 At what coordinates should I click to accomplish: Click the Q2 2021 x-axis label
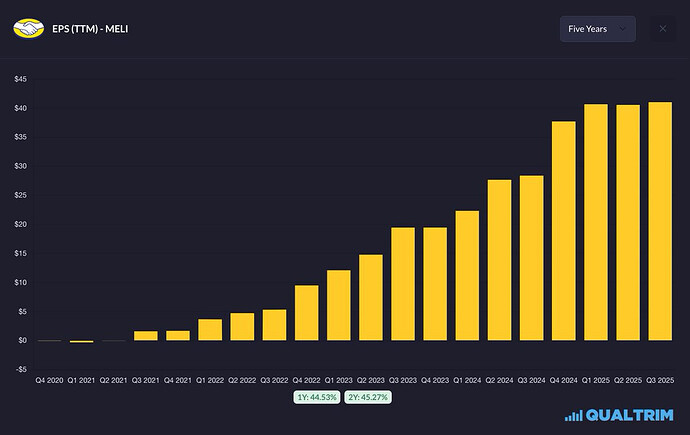click(x=114, y=380)
